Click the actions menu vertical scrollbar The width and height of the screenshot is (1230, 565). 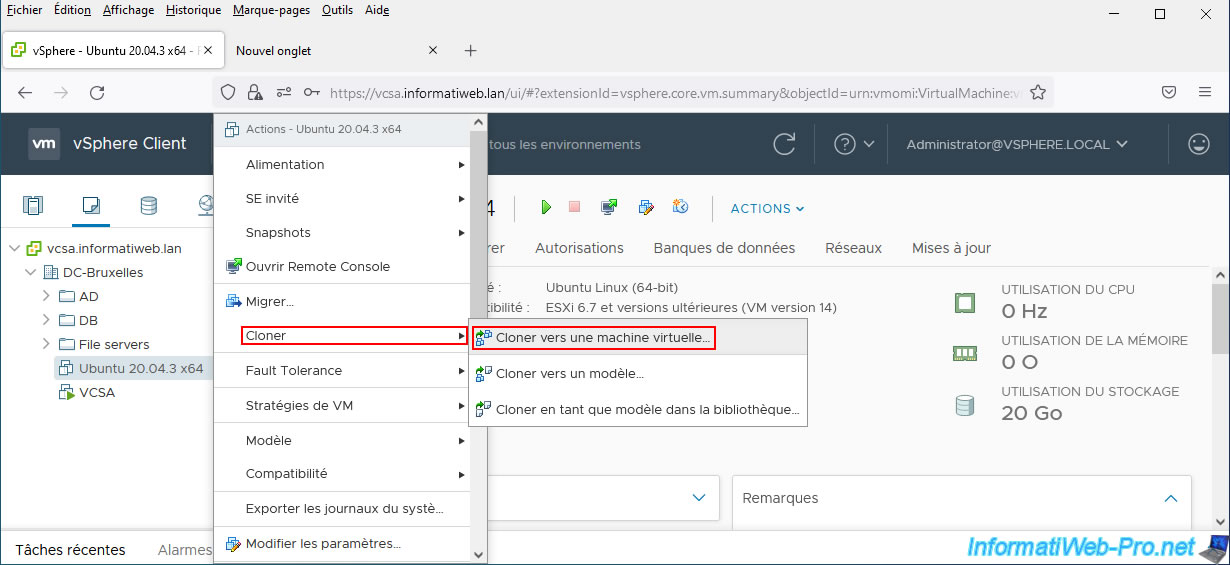pyautogui.click(x=478, y=340)
